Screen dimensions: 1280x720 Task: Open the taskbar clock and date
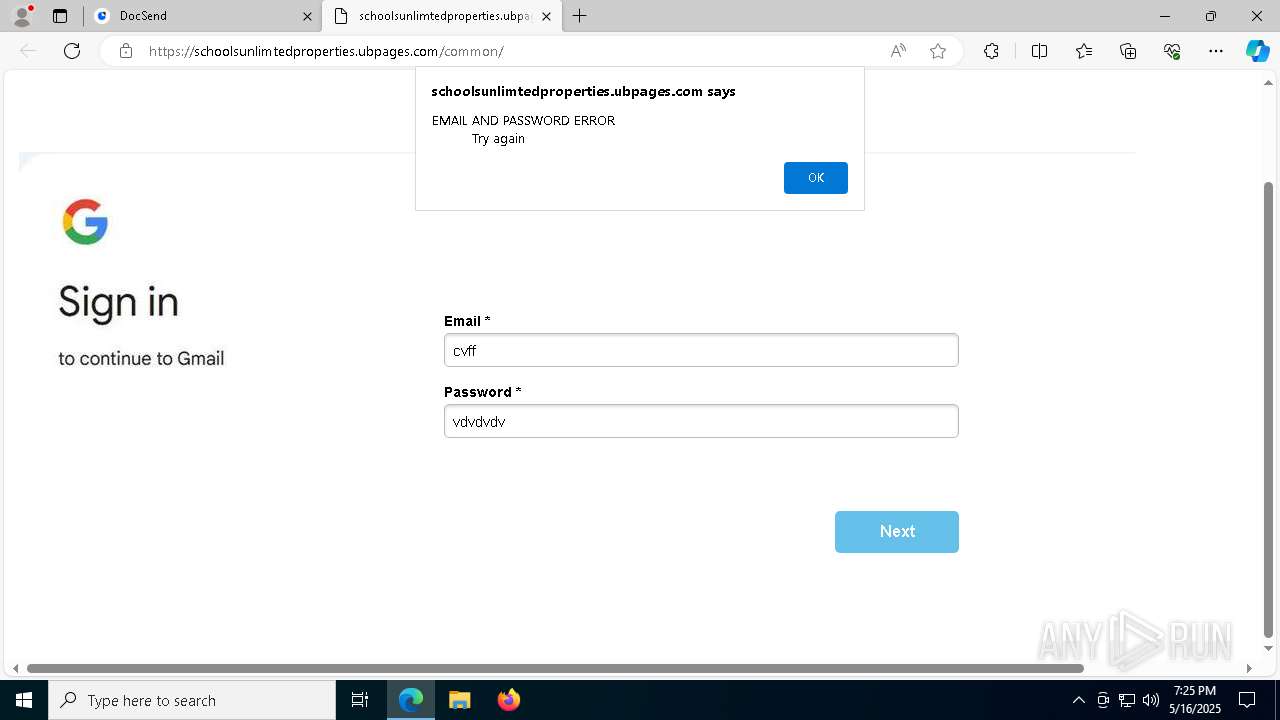click(x=1195, y=700)
